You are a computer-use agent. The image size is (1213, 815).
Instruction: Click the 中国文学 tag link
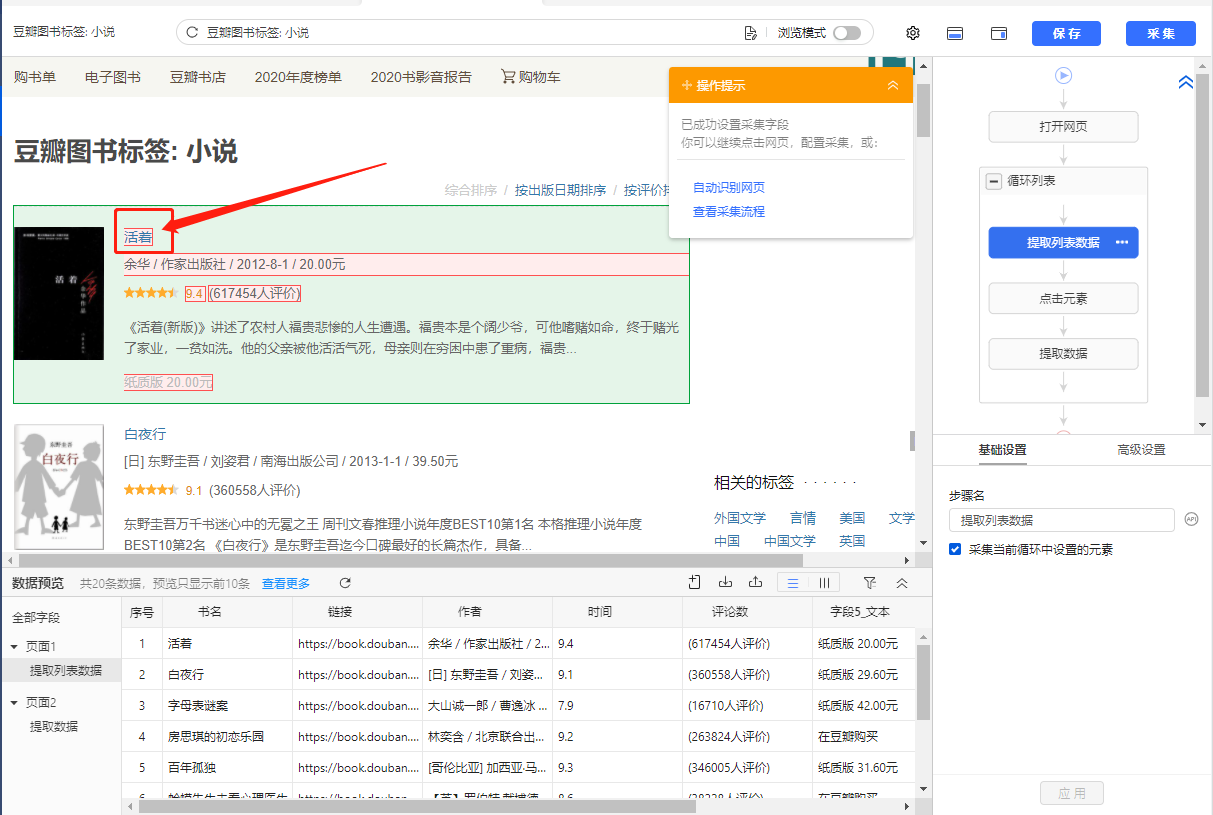click(x=790, y=541)
